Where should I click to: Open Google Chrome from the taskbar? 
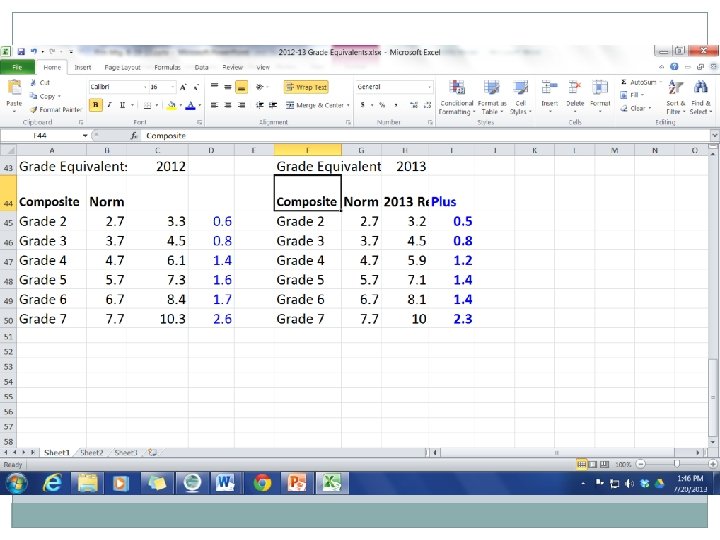(263, 482)
